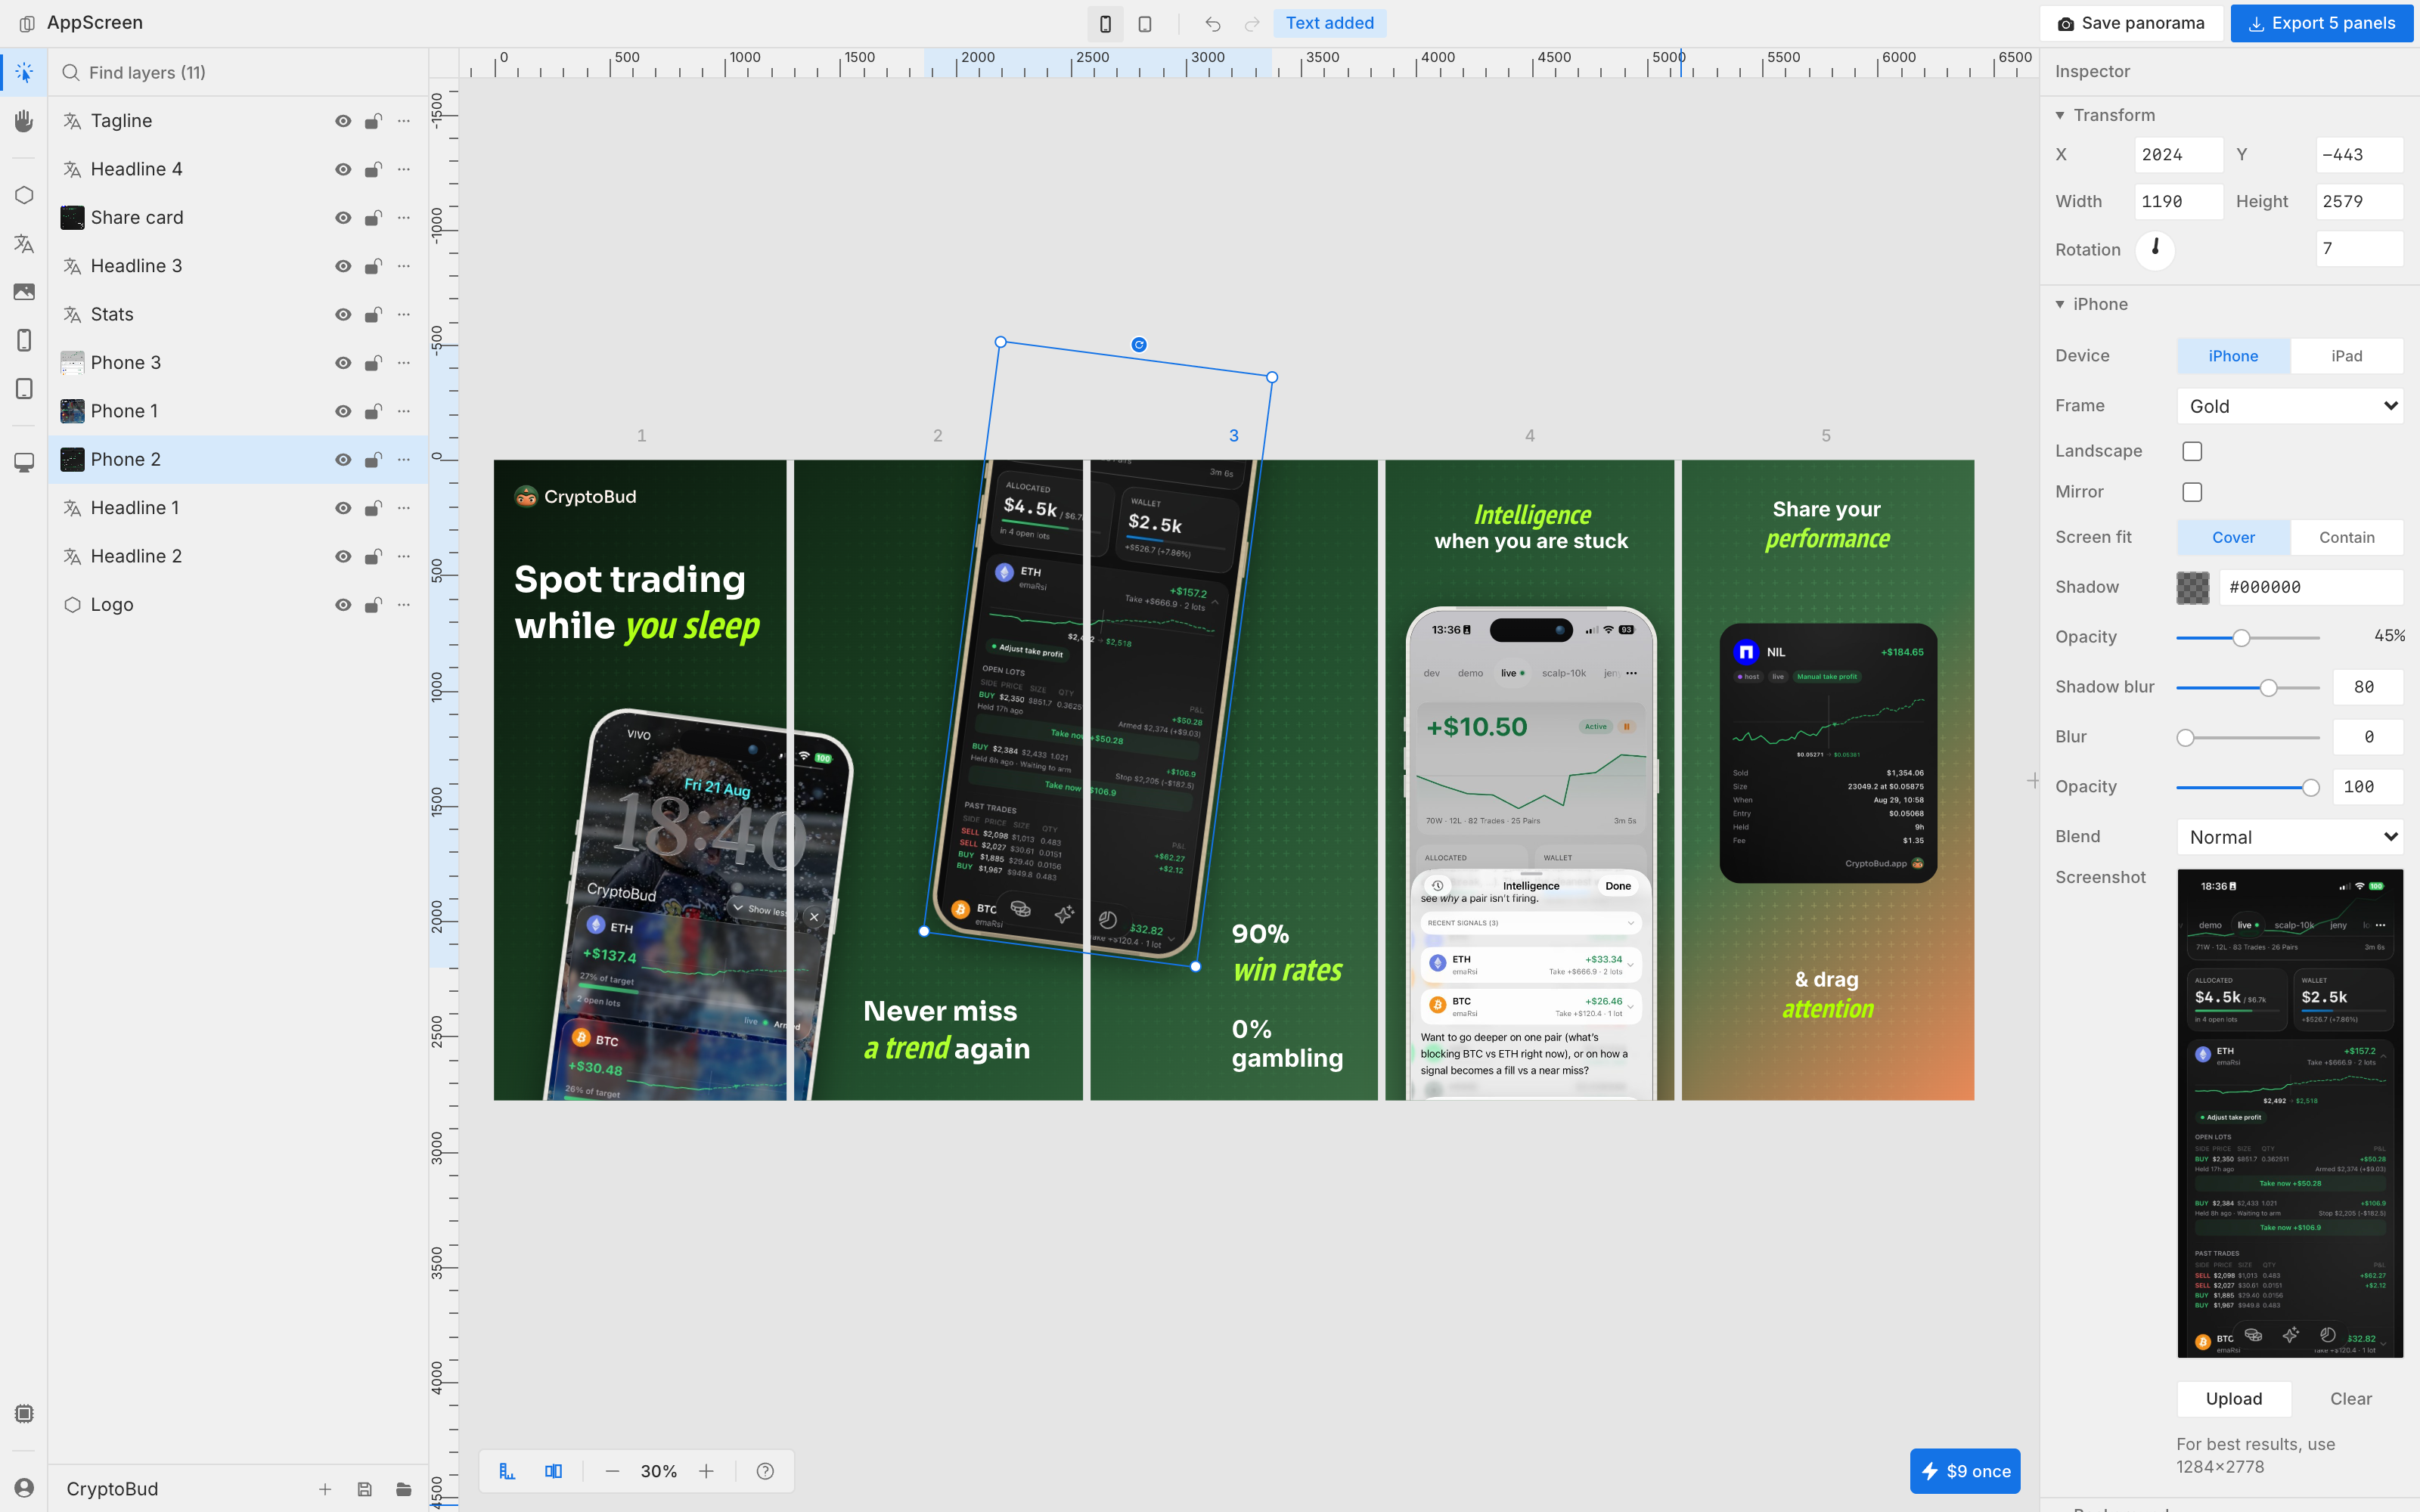Image resolution: width=2420 pixels, height=1512 pixels.
Task: Zoom in with the plus icon
Action: [x=706, y=1471]
